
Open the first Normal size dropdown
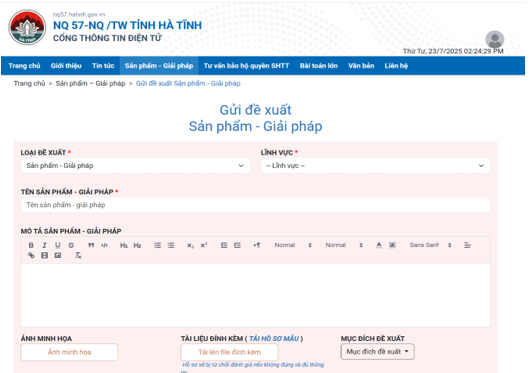pyautogui.click(x=293, y=245)
